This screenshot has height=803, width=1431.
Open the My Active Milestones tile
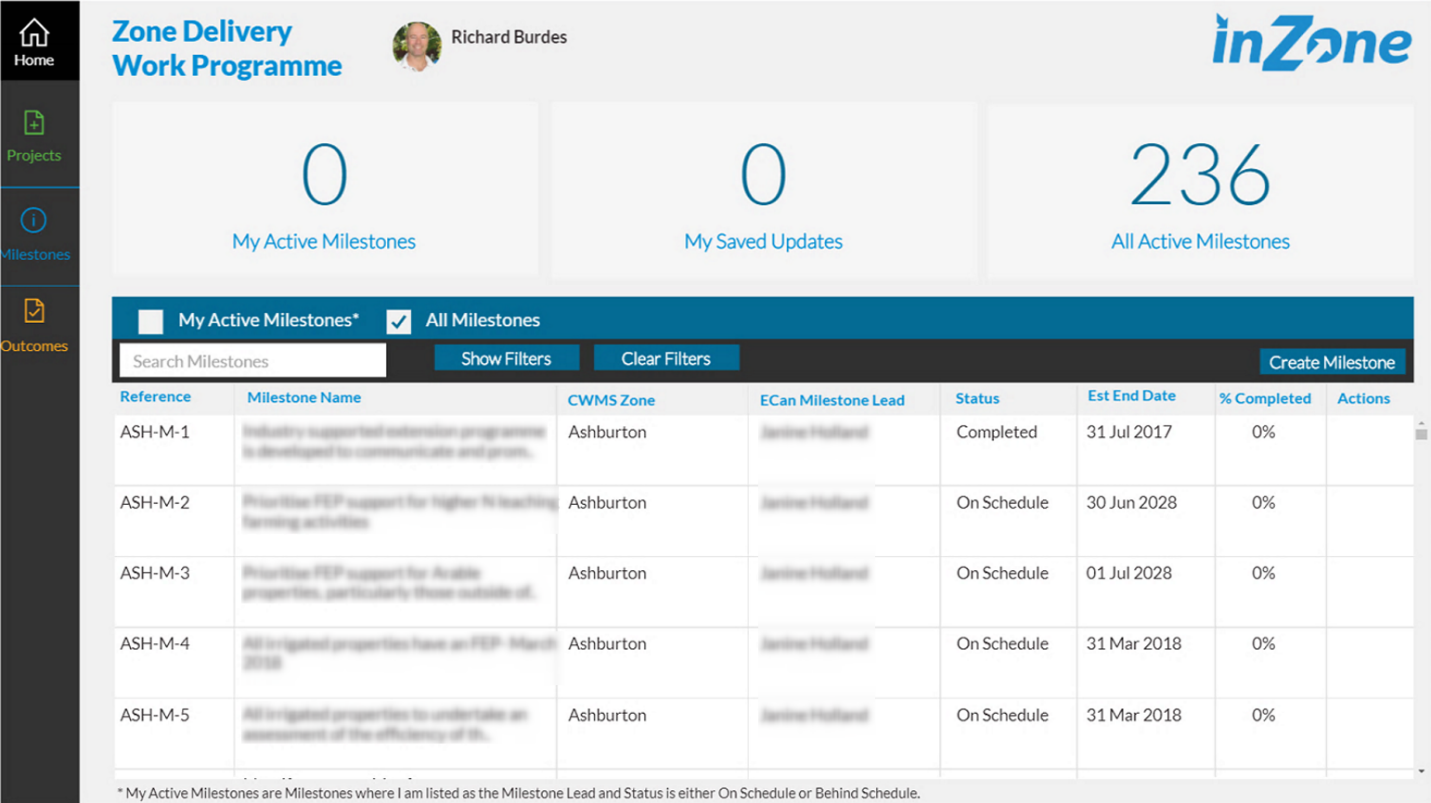tap(324, 190)
